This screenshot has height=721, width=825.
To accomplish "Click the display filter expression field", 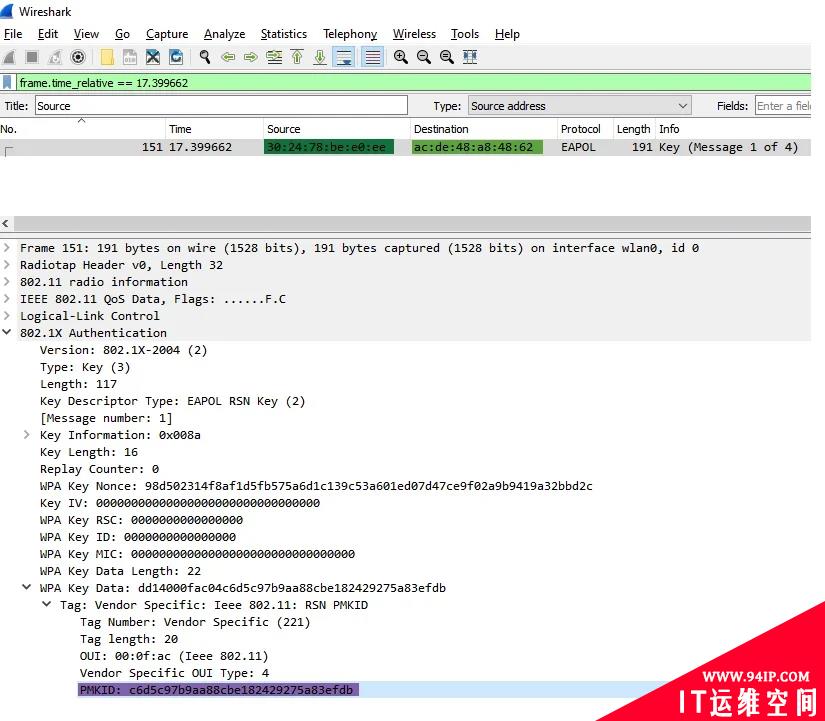I will click(414, 83).
